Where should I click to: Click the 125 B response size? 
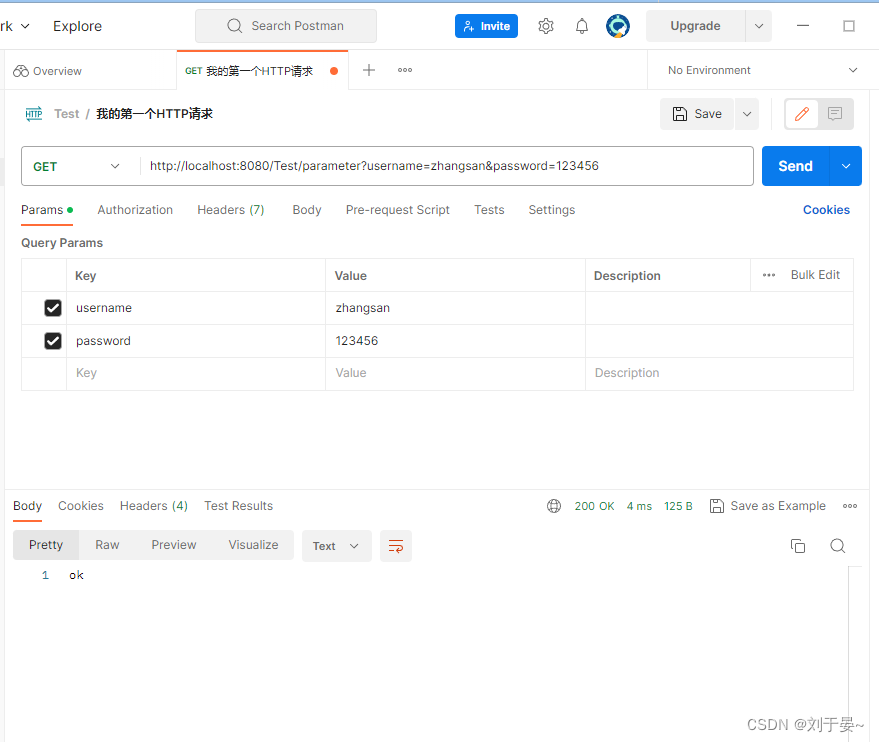(678, 506)
